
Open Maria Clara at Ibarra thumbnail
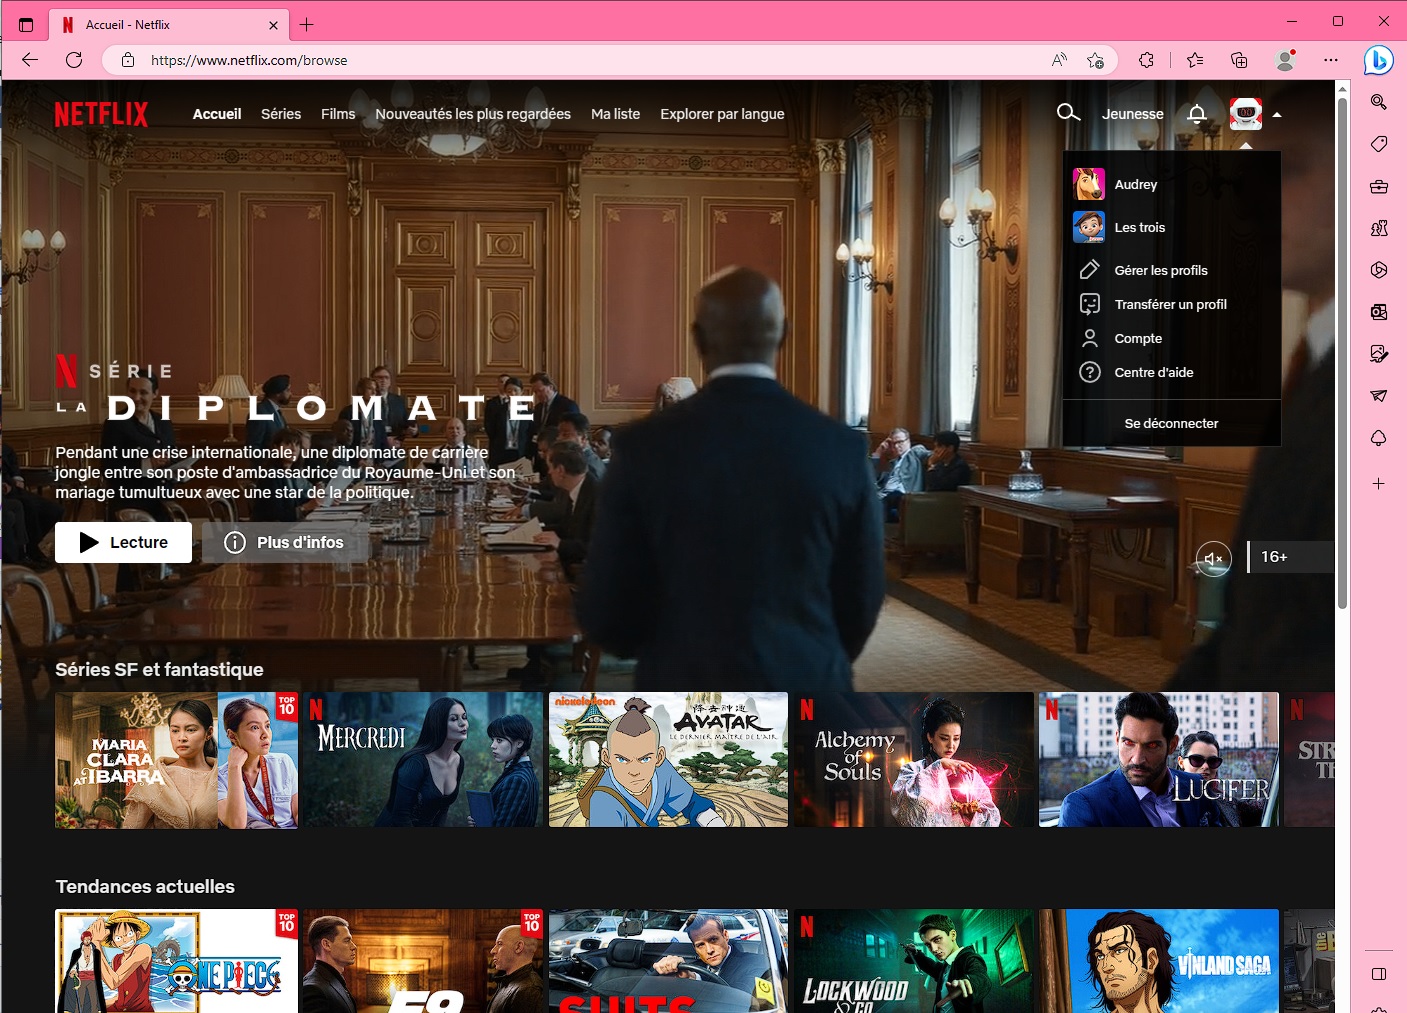tap(176, 760)
